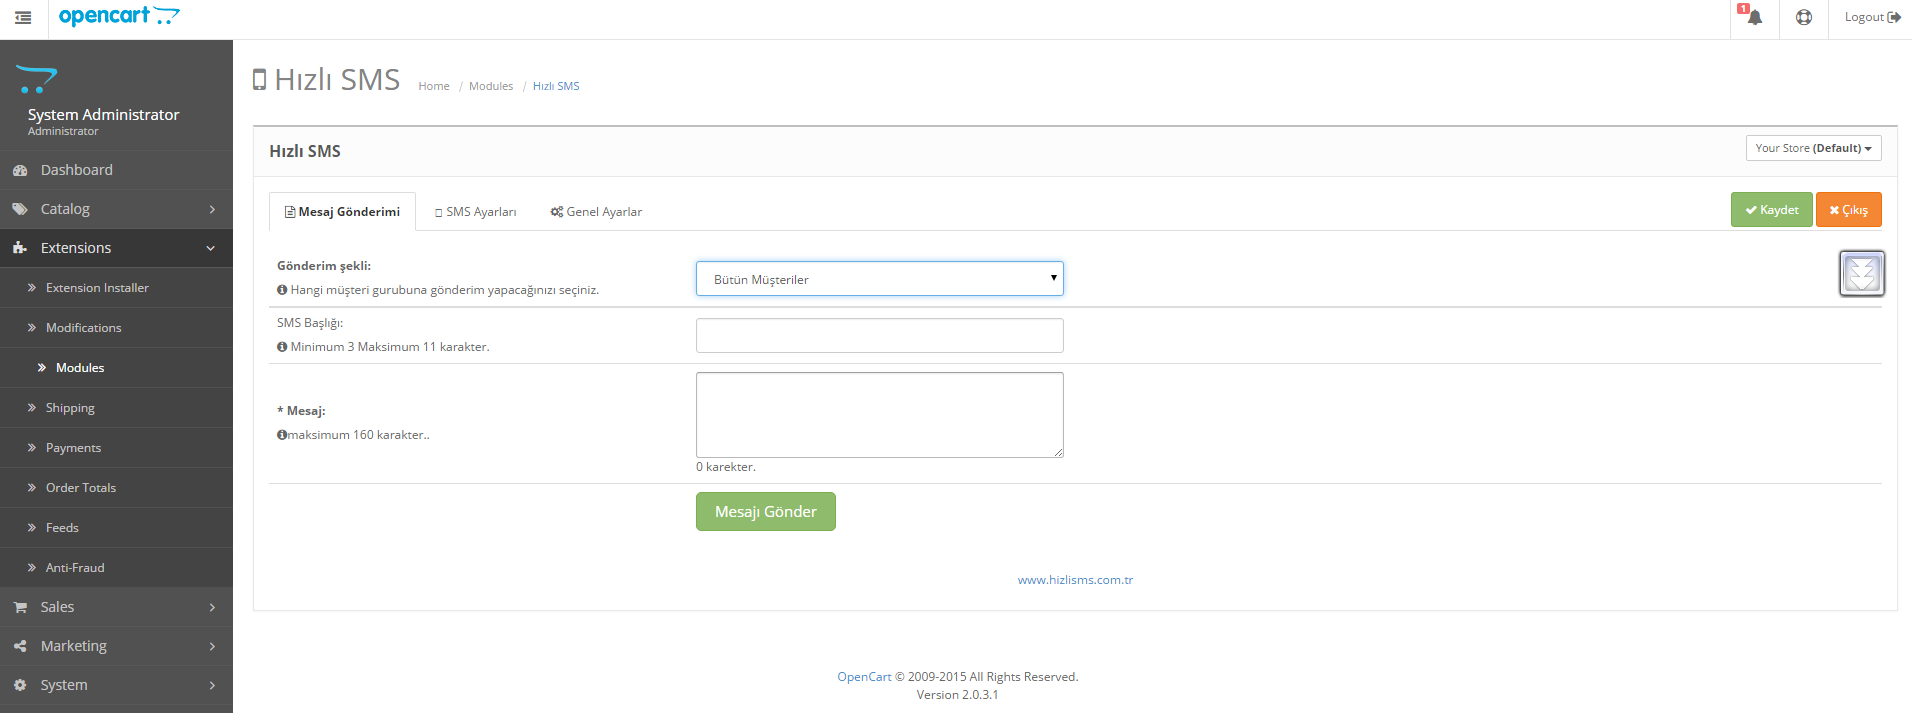Image resolution: width=1912 pixels, height=713 pixels.
Task: Click the hamburger menu toggle icon
Action: 23,18
